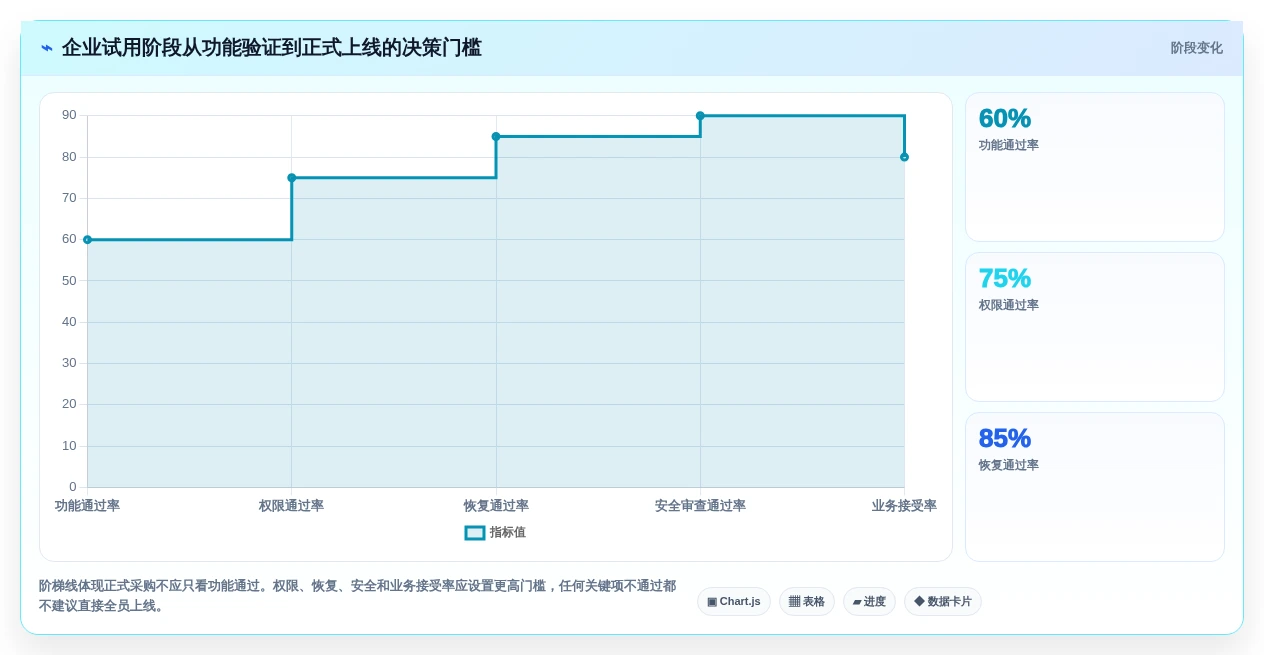This screenshot has height=655, width=1264.
Task: Click the y-axis tick label 50
Action: click(69, 281)
